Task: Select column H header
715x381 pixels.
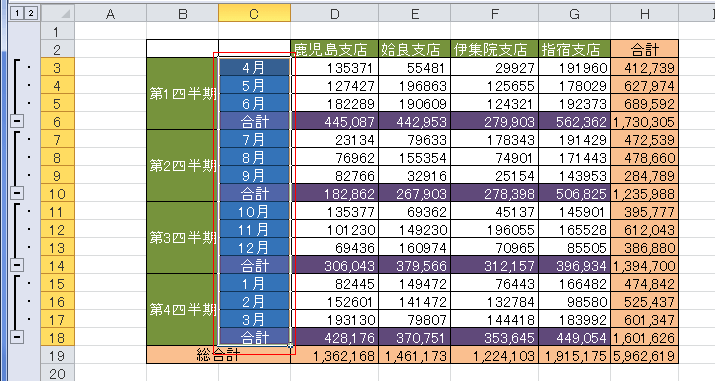Action: 644,13
